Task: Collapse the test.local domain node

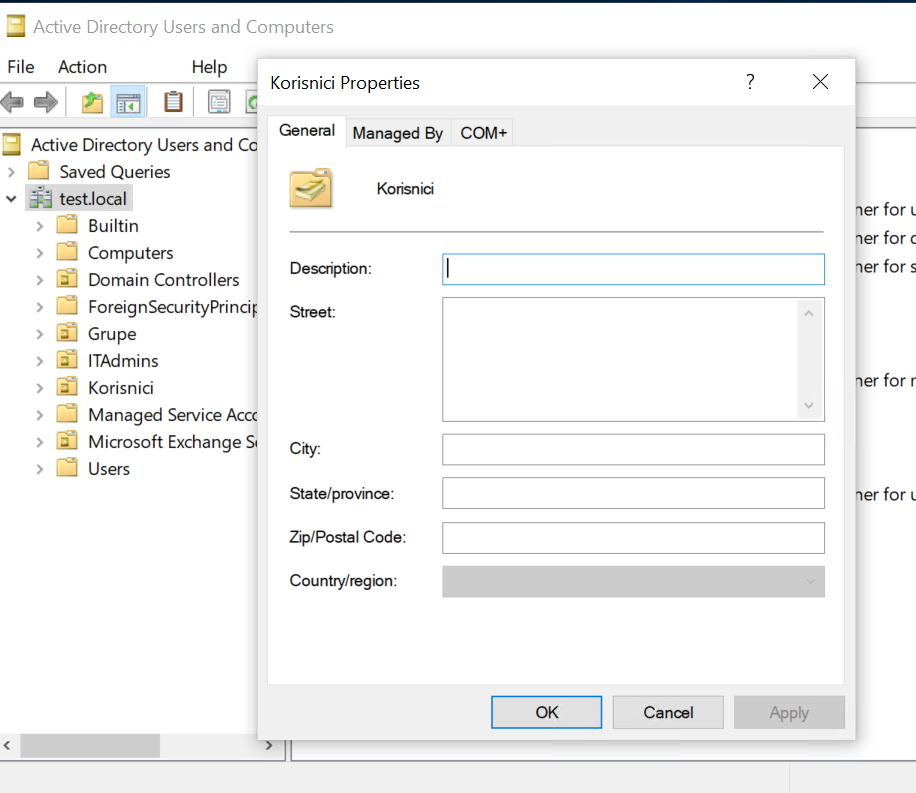Action: tap(11, 199)
